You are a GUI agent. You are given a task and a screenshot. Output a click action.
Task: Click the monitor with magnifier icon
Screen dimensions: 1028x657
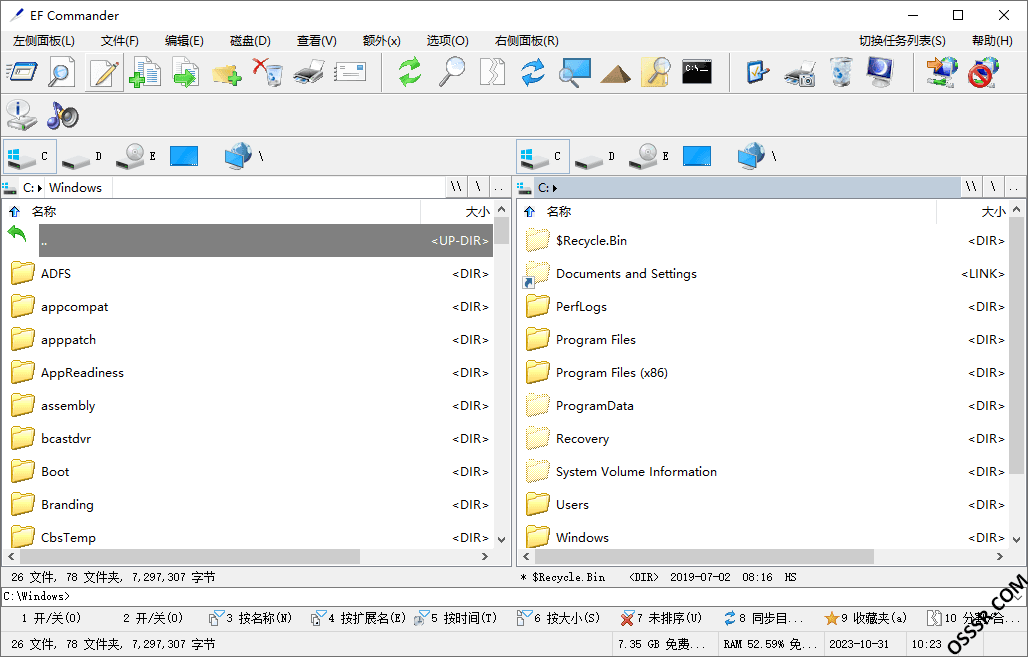coord(574,72)
